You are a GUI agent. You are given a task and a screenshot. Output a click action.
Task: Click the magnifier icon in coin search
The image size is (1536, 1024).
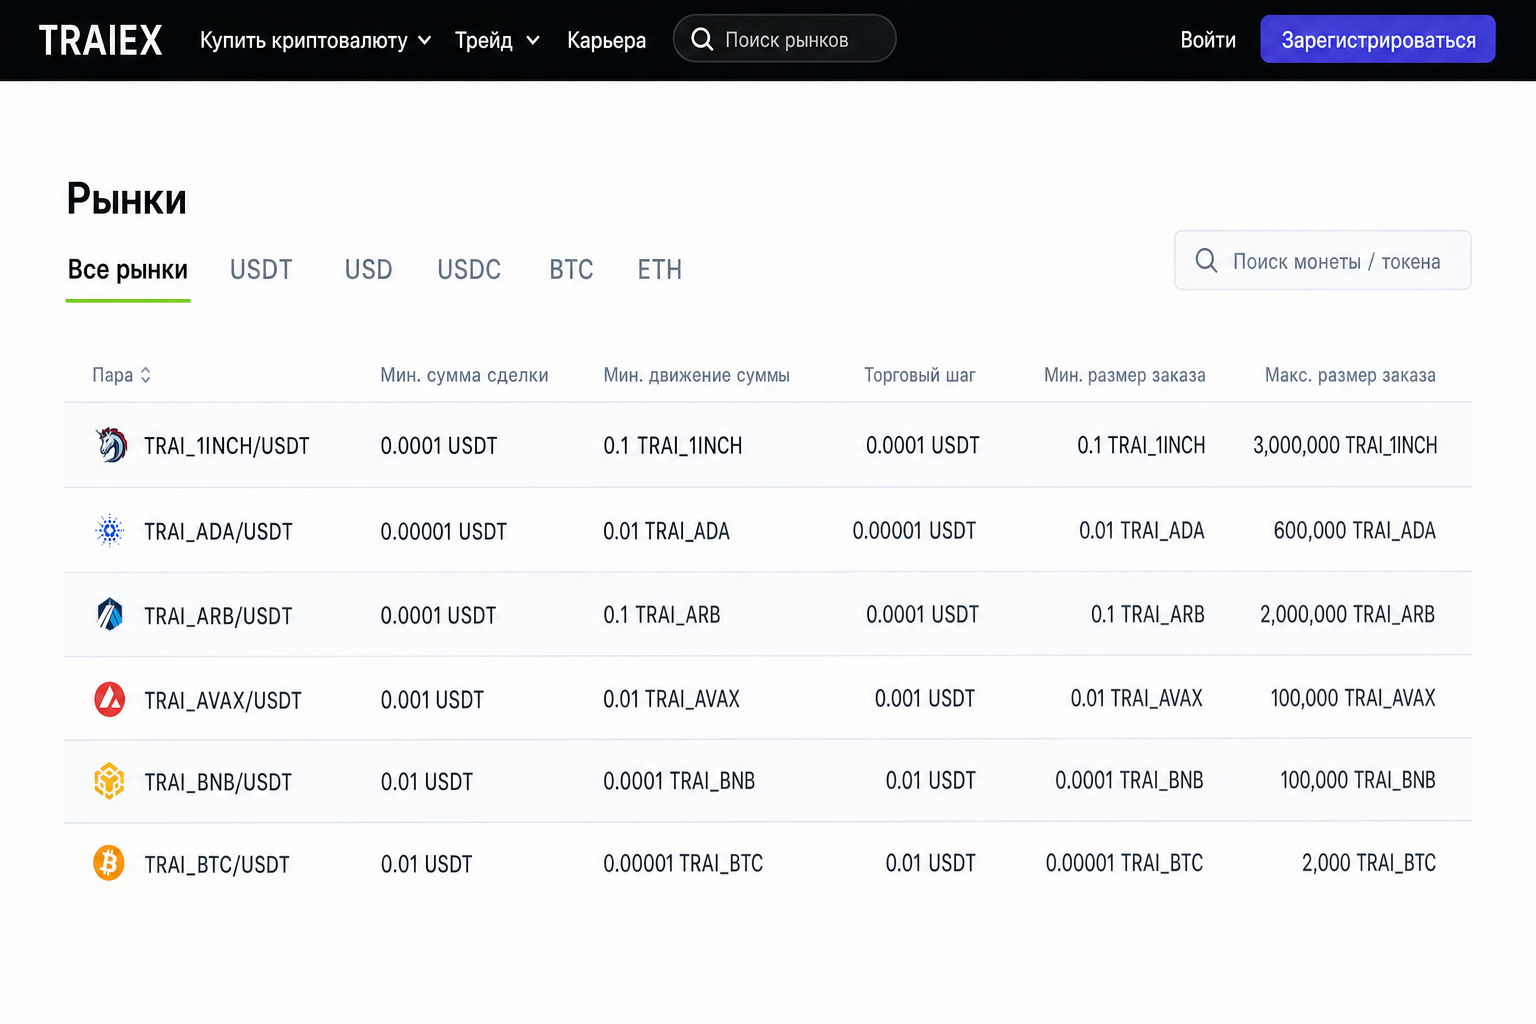[1206, 261]
